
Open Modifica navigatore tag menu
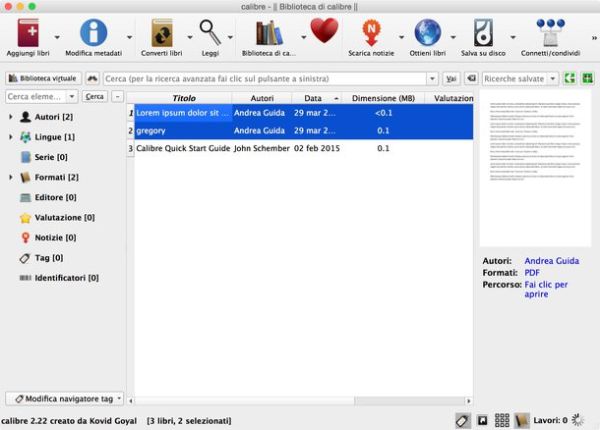click(x=64, y=399)
